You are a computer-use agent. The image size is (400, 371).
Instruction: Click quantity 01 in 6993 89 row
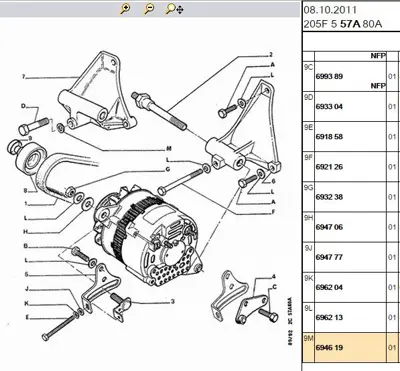click(x=392, y=77)
